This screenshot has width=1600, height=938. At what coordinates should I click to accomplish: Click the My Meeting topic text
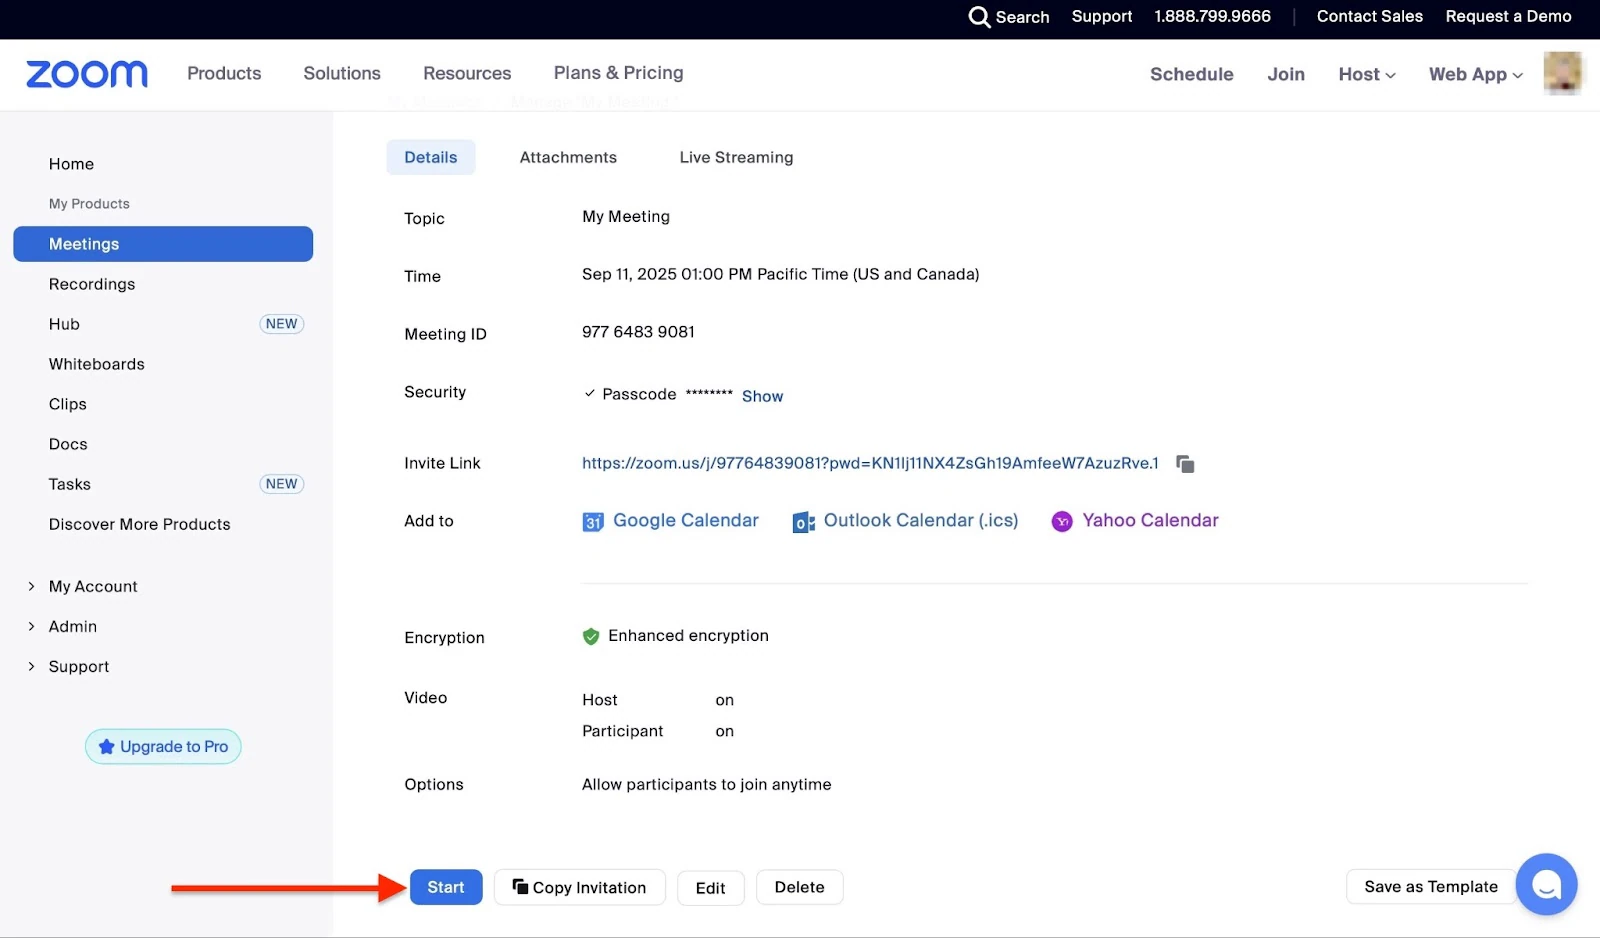(x=626, y=216)
